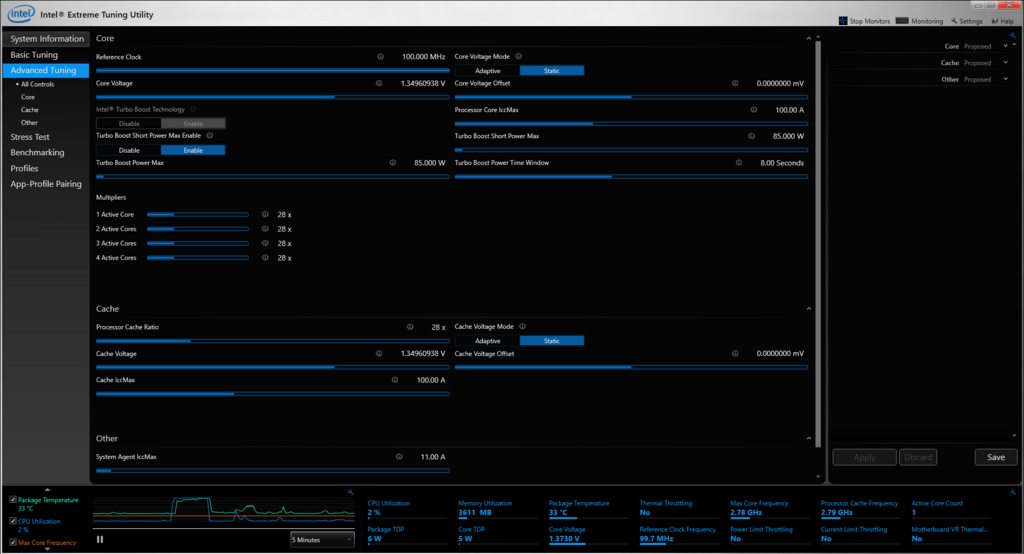The height and width of the screenshot is (554, 1024).
Task: Collapse the Other section
Action: tap(808, 438)
